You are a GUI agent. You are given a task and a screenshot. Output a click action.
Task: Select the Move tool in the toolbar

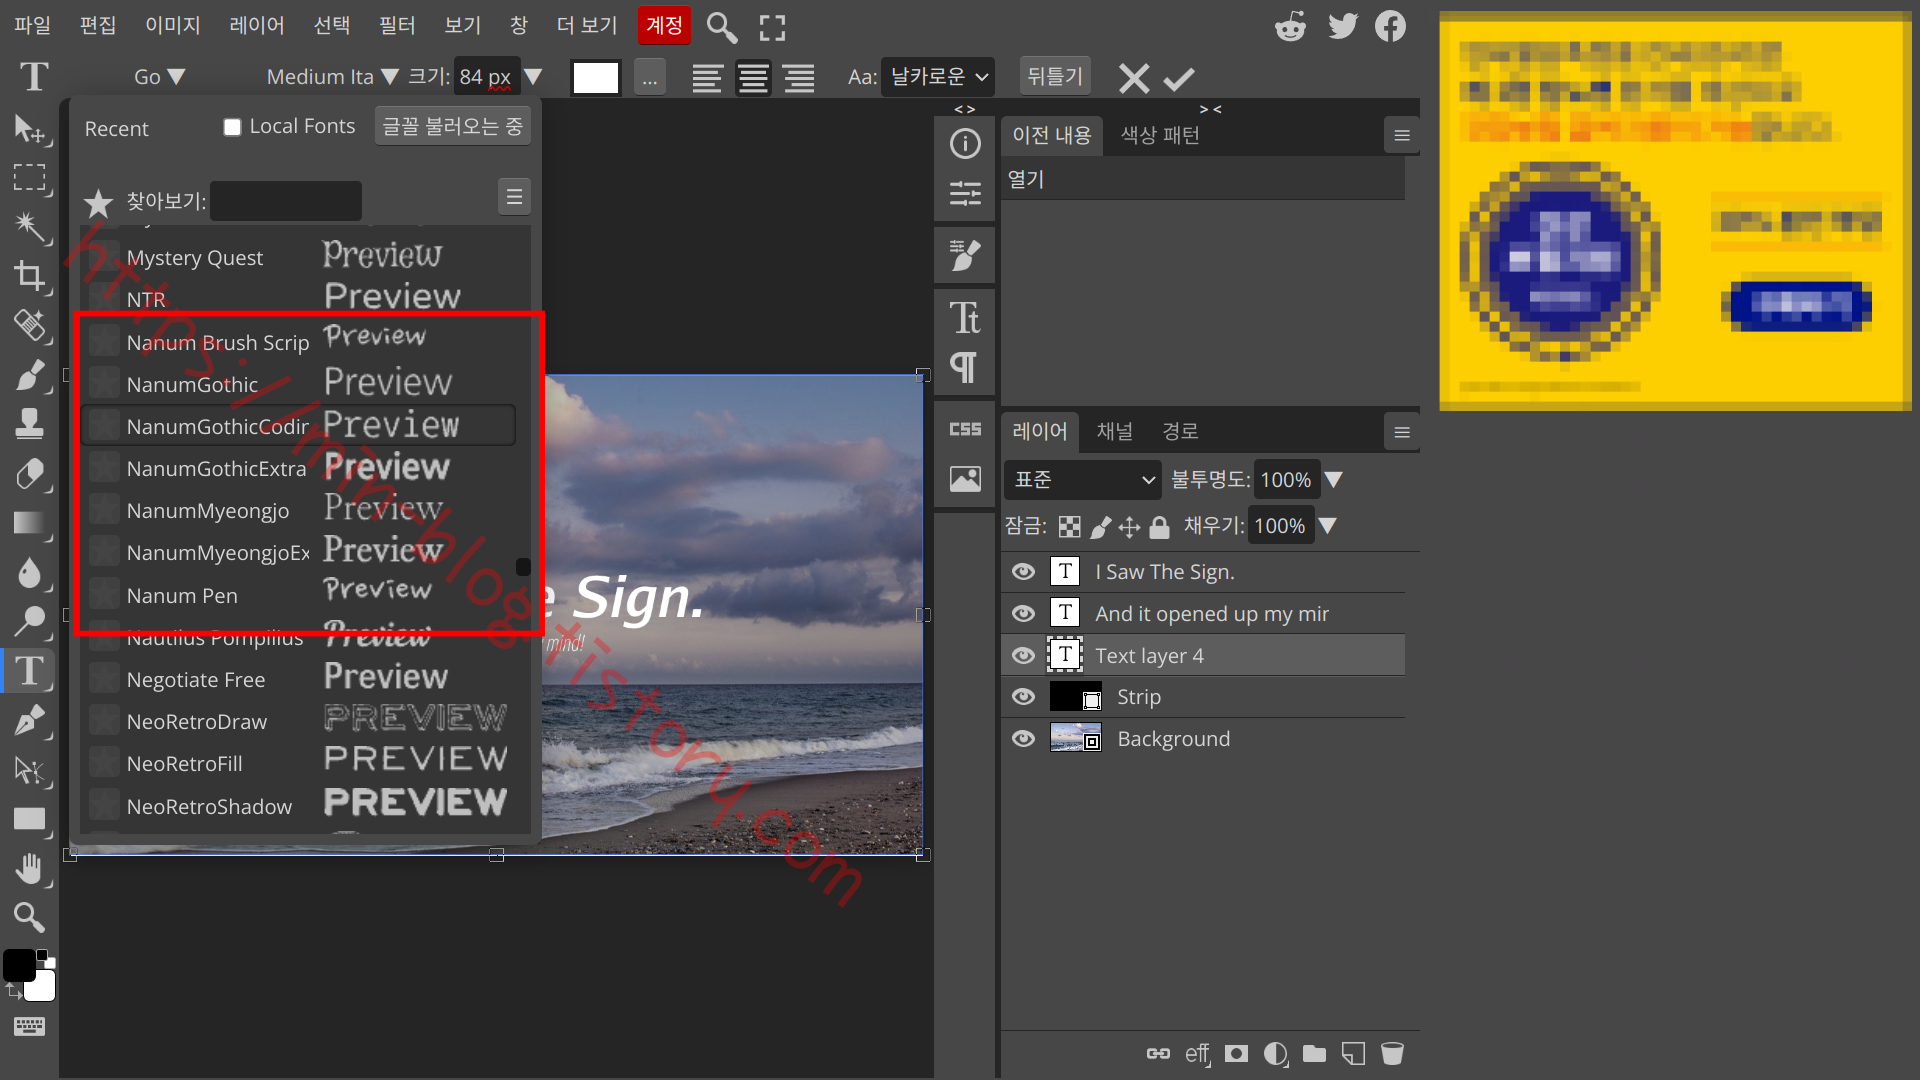[x=29, y=128]
